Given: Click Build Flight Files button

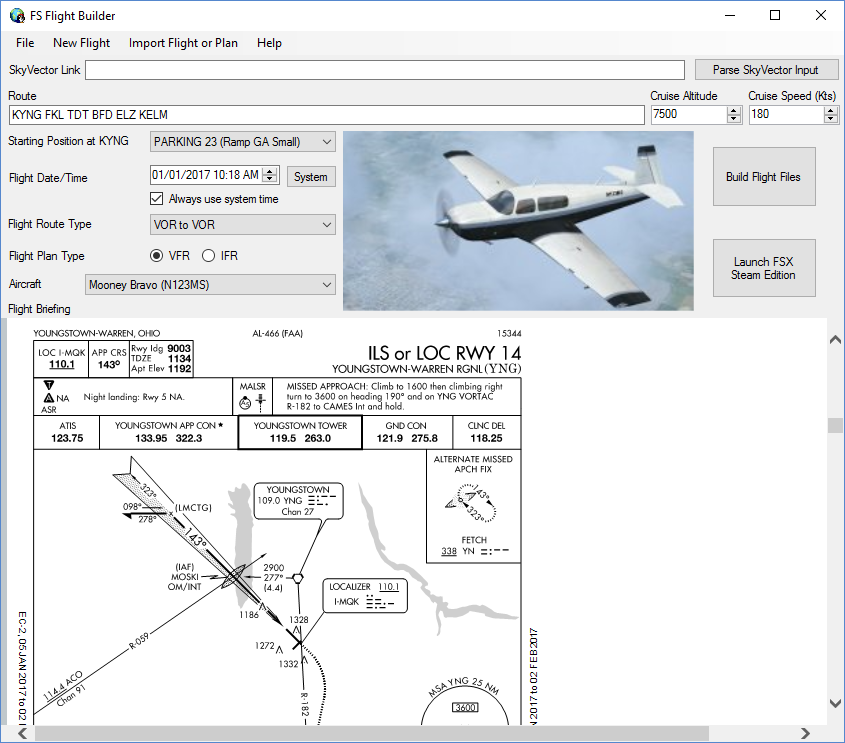Looking at the screenshot, I should 764,177.
